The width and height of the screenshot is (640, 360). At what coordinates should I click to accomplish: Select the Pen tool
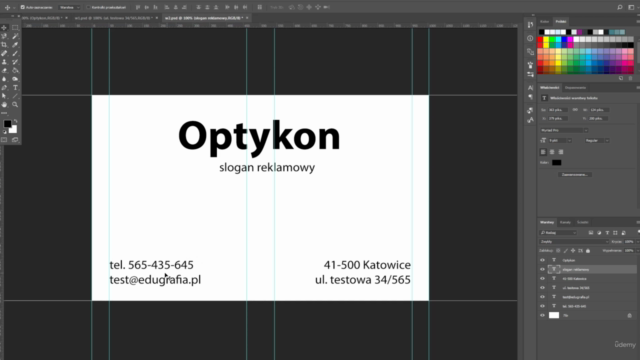pyautogui.click(x=4, y=88)
